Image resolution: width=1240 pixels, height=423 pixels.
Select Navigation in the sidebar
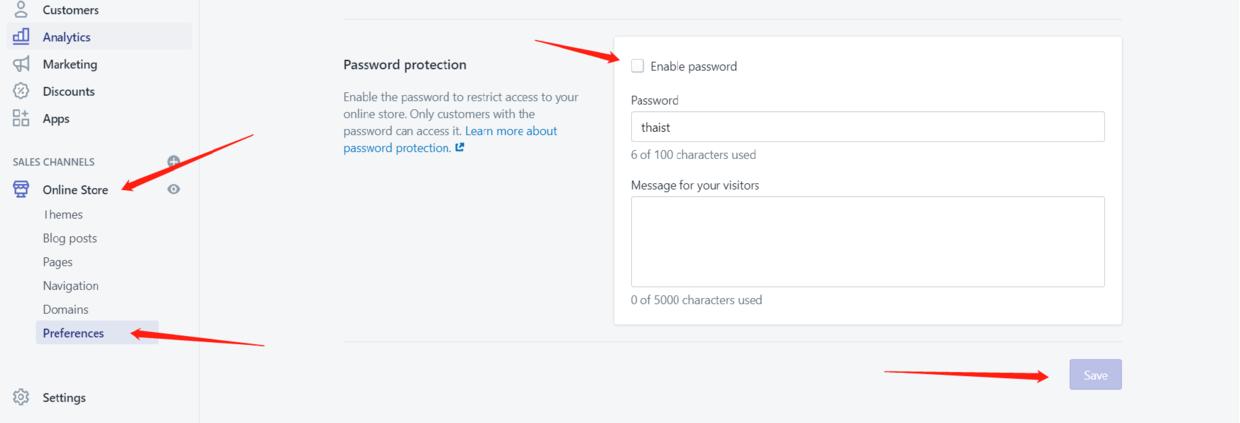click(x=71, y=286)
